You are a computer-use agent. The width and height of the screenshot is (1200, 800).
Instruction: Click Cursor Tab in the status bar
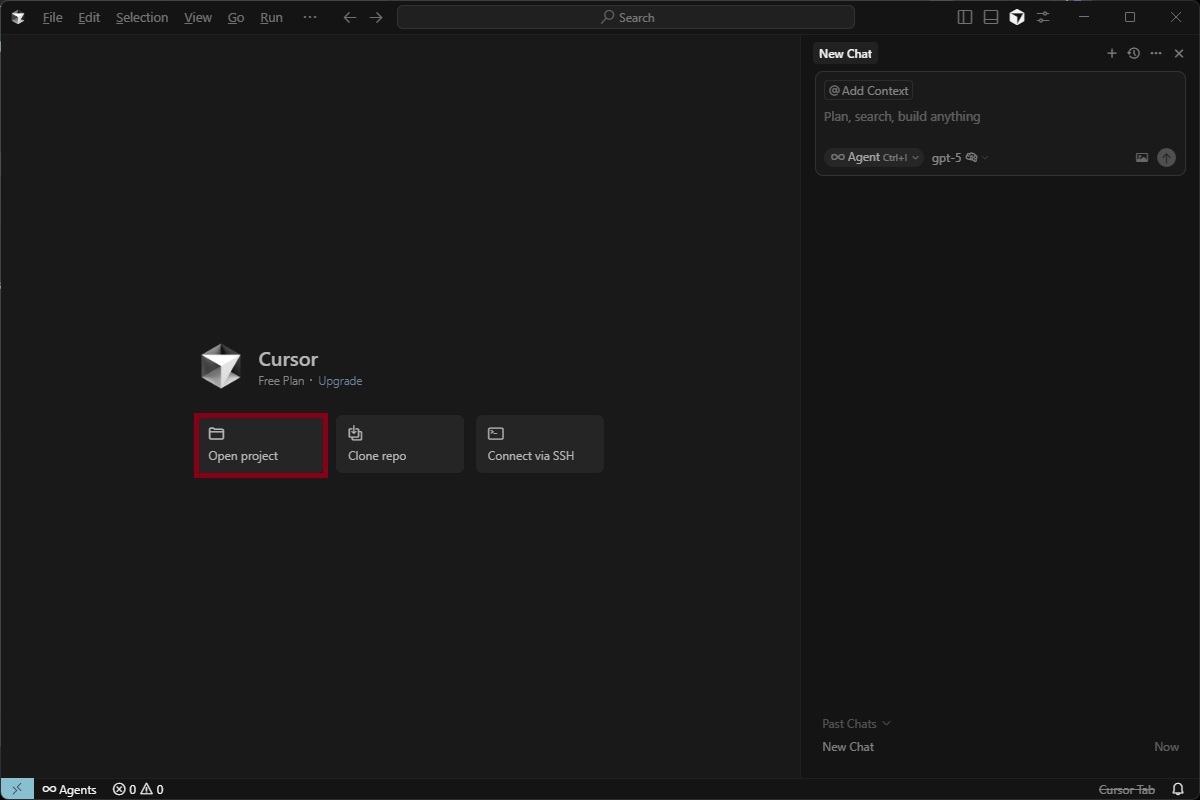pos(1126,789)
